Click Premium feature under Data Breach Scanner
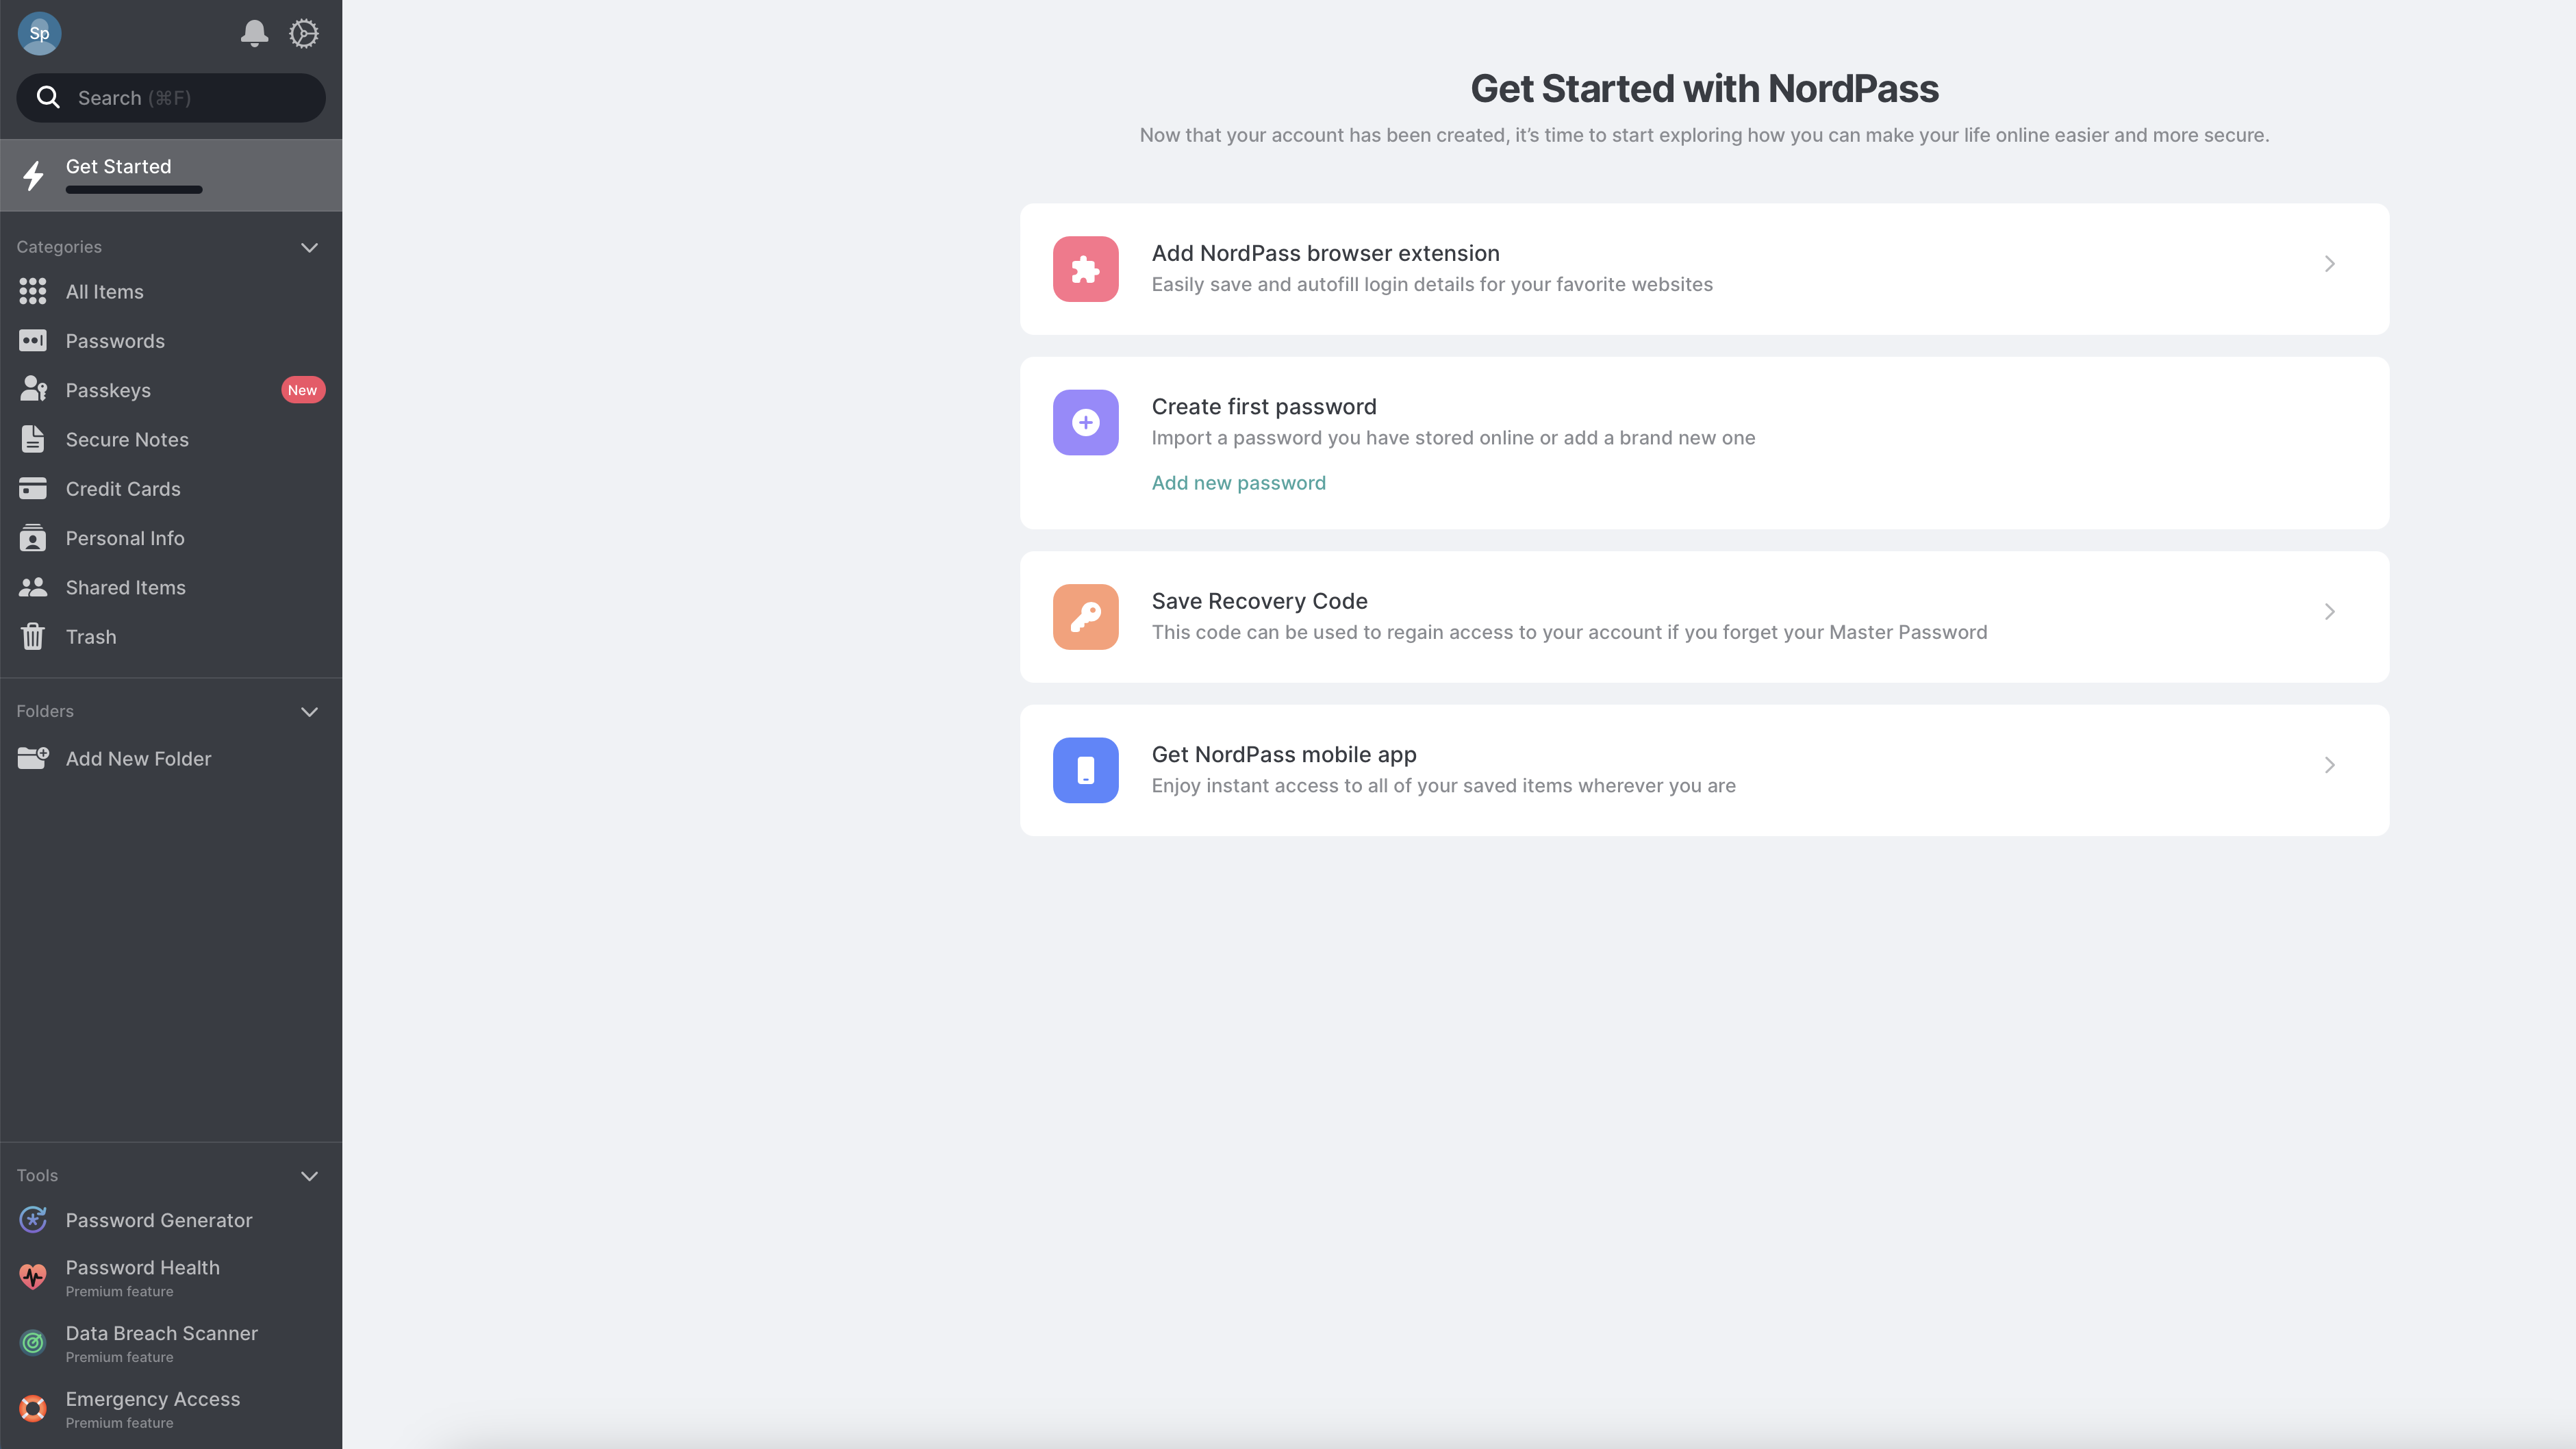This screenshot has height=1449, width=2576. pyautogui.click(x=119, y=1357)
